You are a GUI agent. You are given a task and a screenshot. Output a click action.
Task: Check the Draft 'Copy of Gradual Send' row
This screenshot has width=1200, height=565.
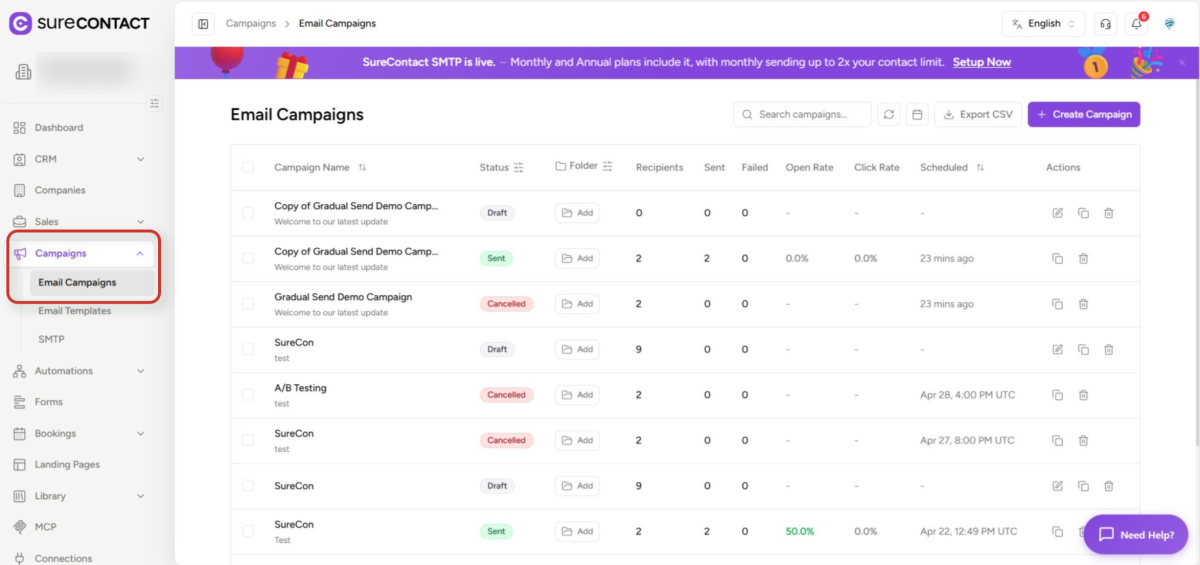pos(248,213)
